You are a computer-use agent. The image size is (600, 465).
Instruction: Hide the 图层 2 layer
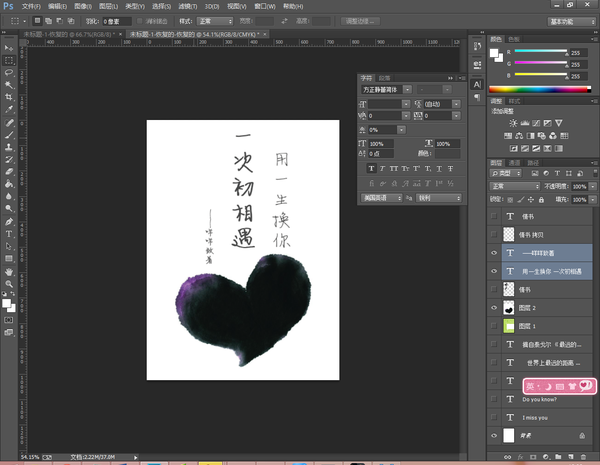pyautogui.click(x=494, y=307)
